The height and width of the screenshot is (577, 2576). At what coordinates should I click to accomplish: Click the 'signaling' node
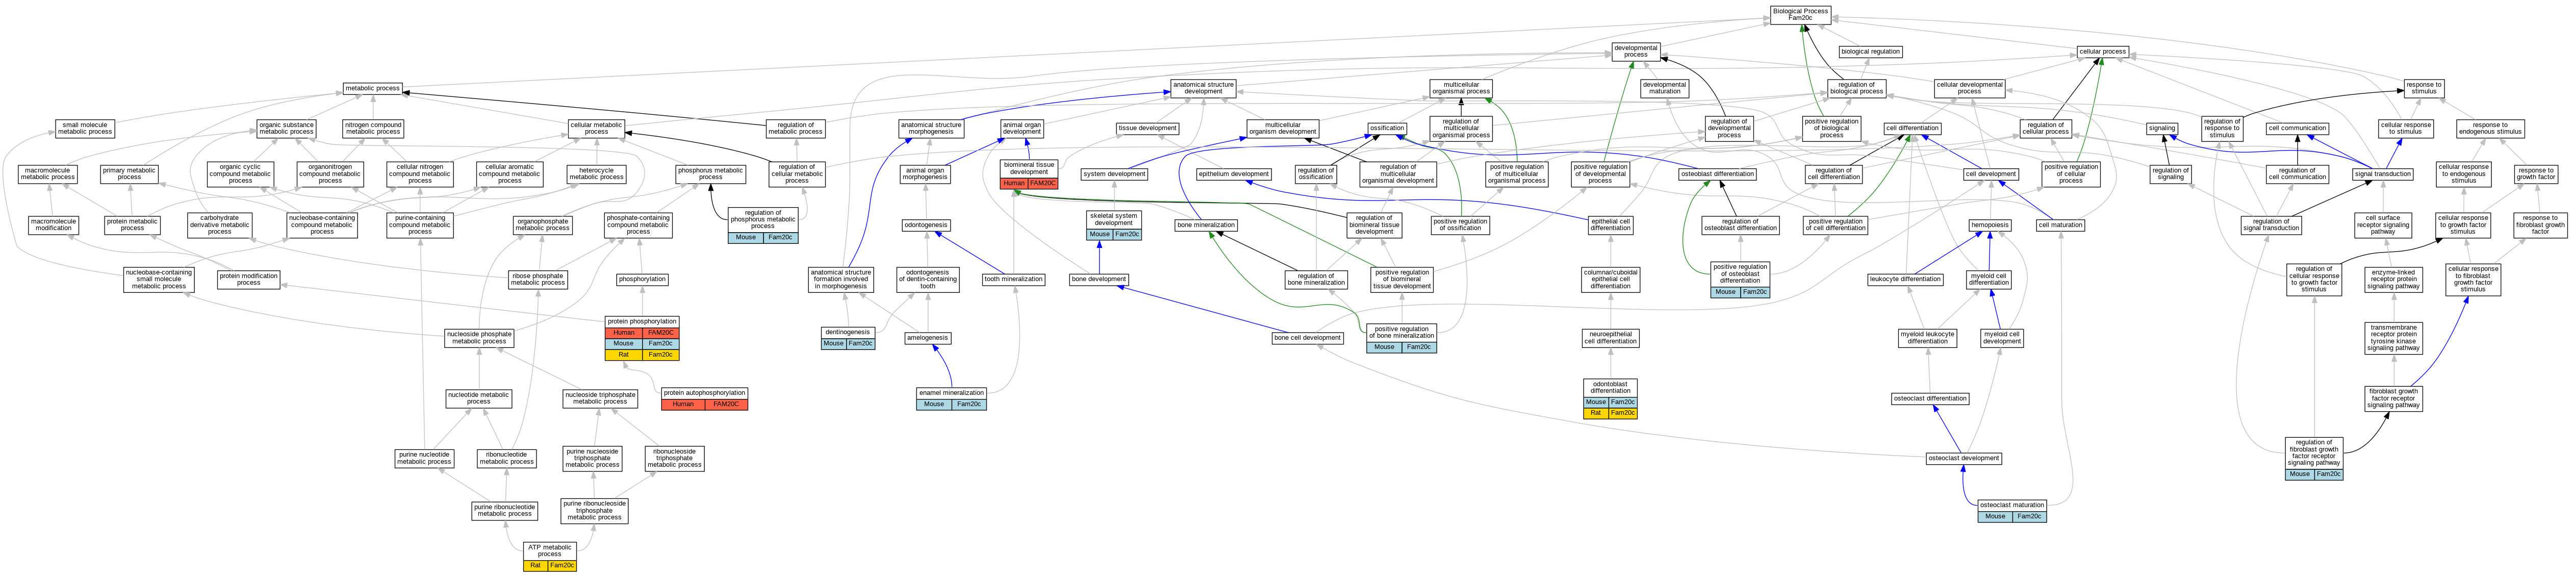[x=2162, y=129]
